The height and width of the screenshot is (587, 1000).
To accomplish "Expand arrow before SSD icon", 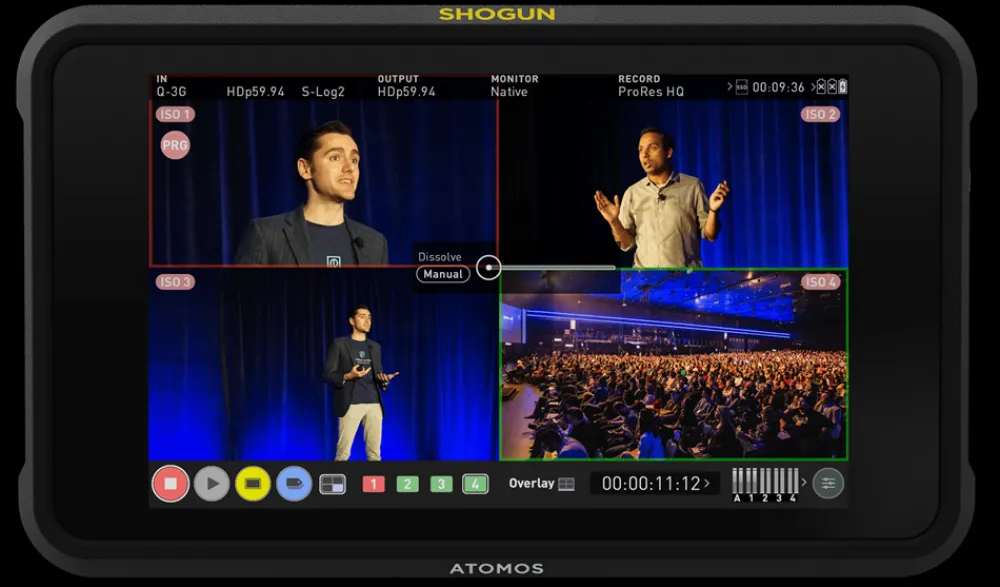I will [730, 87].
